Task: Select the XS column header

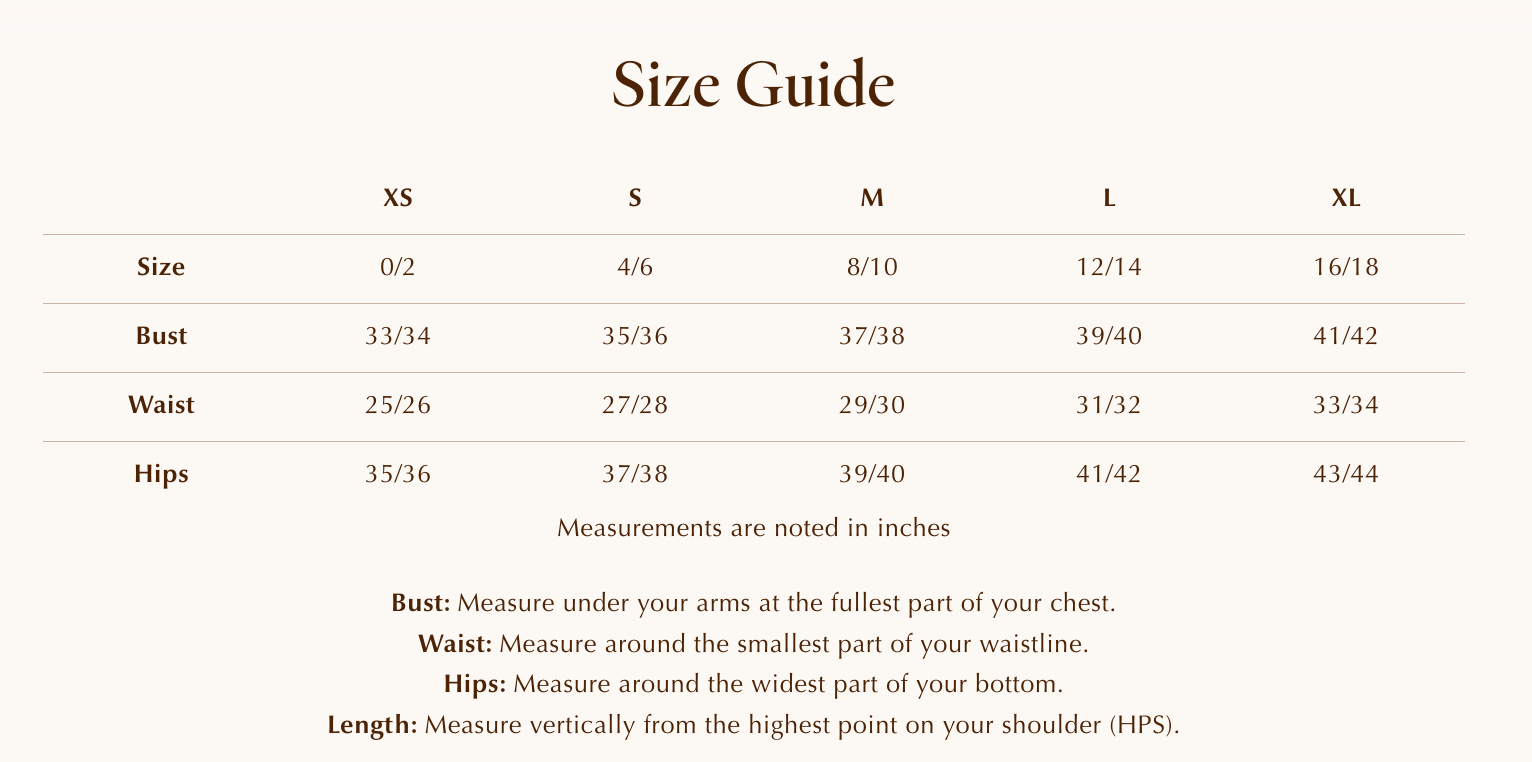Action: [x=398, y=198]
